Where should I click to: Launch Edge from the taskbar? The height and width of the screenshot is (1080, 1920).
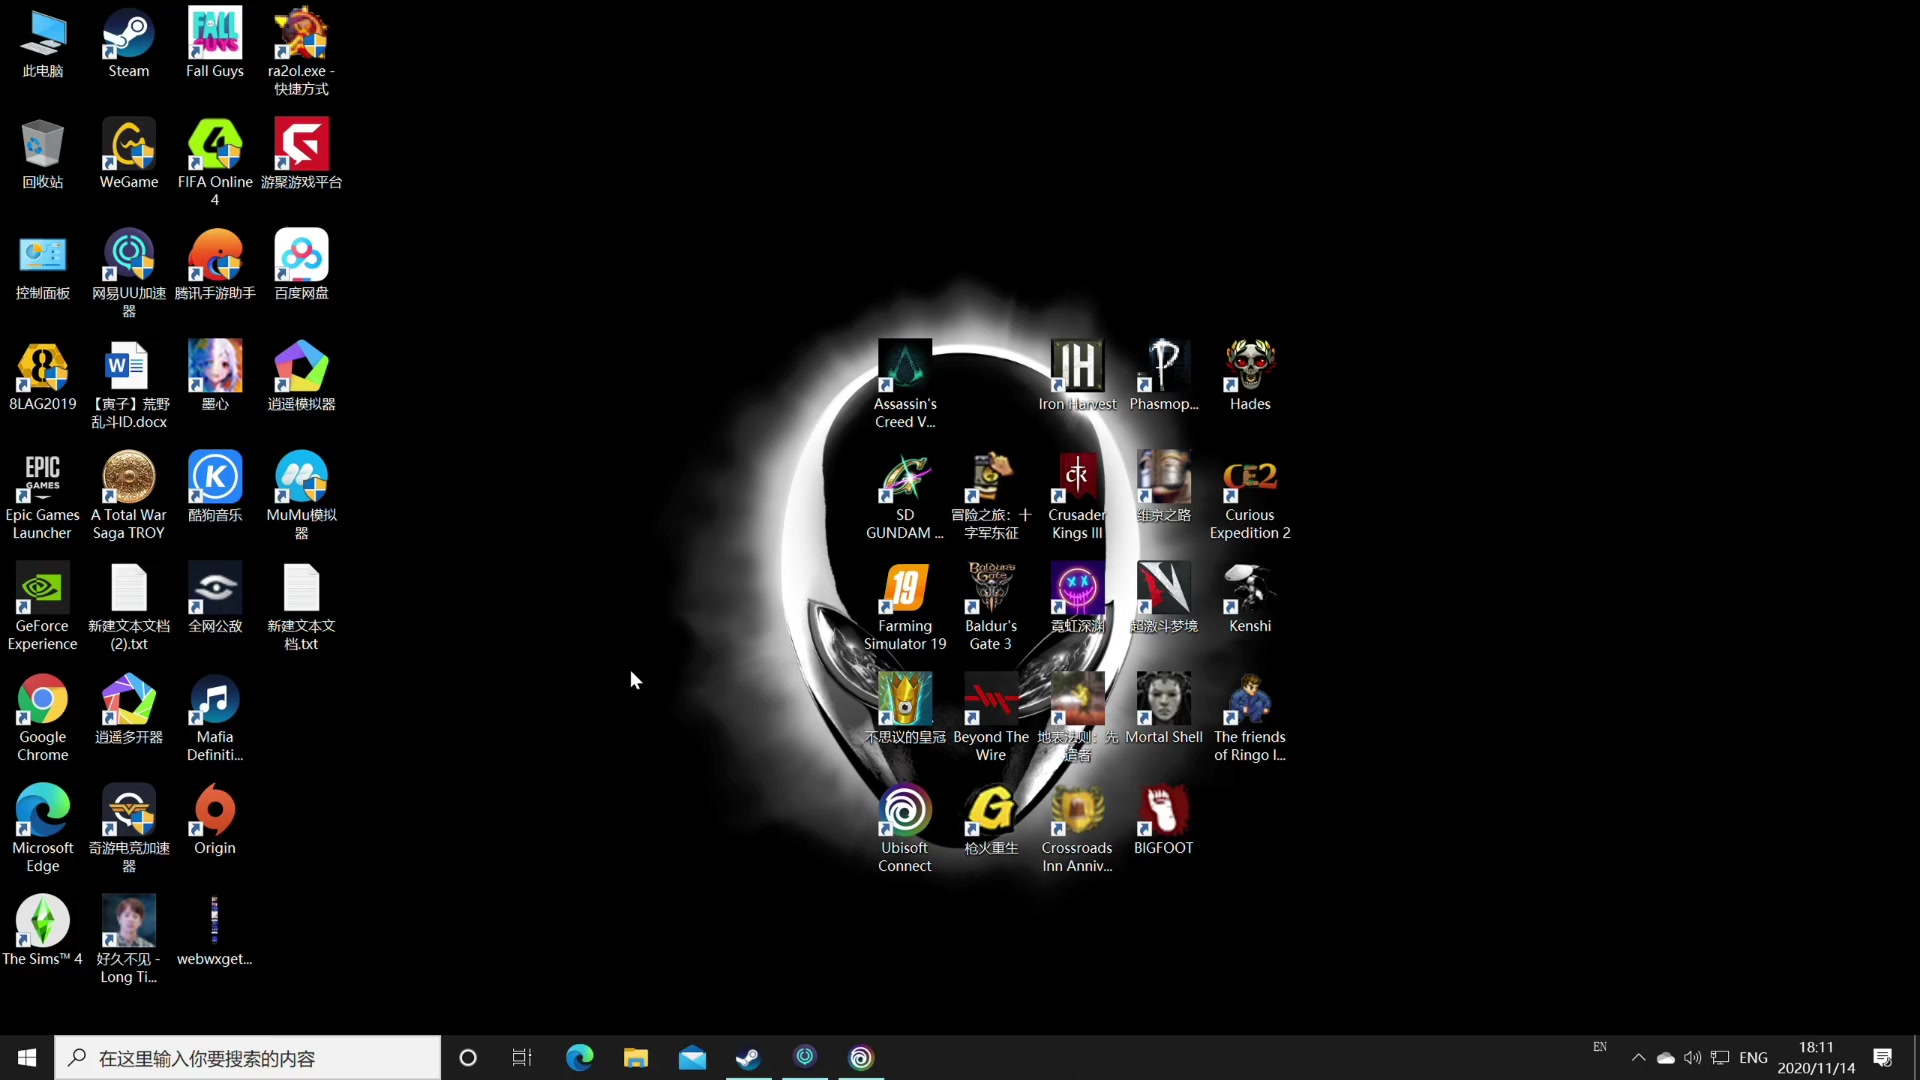[579, 1057]
